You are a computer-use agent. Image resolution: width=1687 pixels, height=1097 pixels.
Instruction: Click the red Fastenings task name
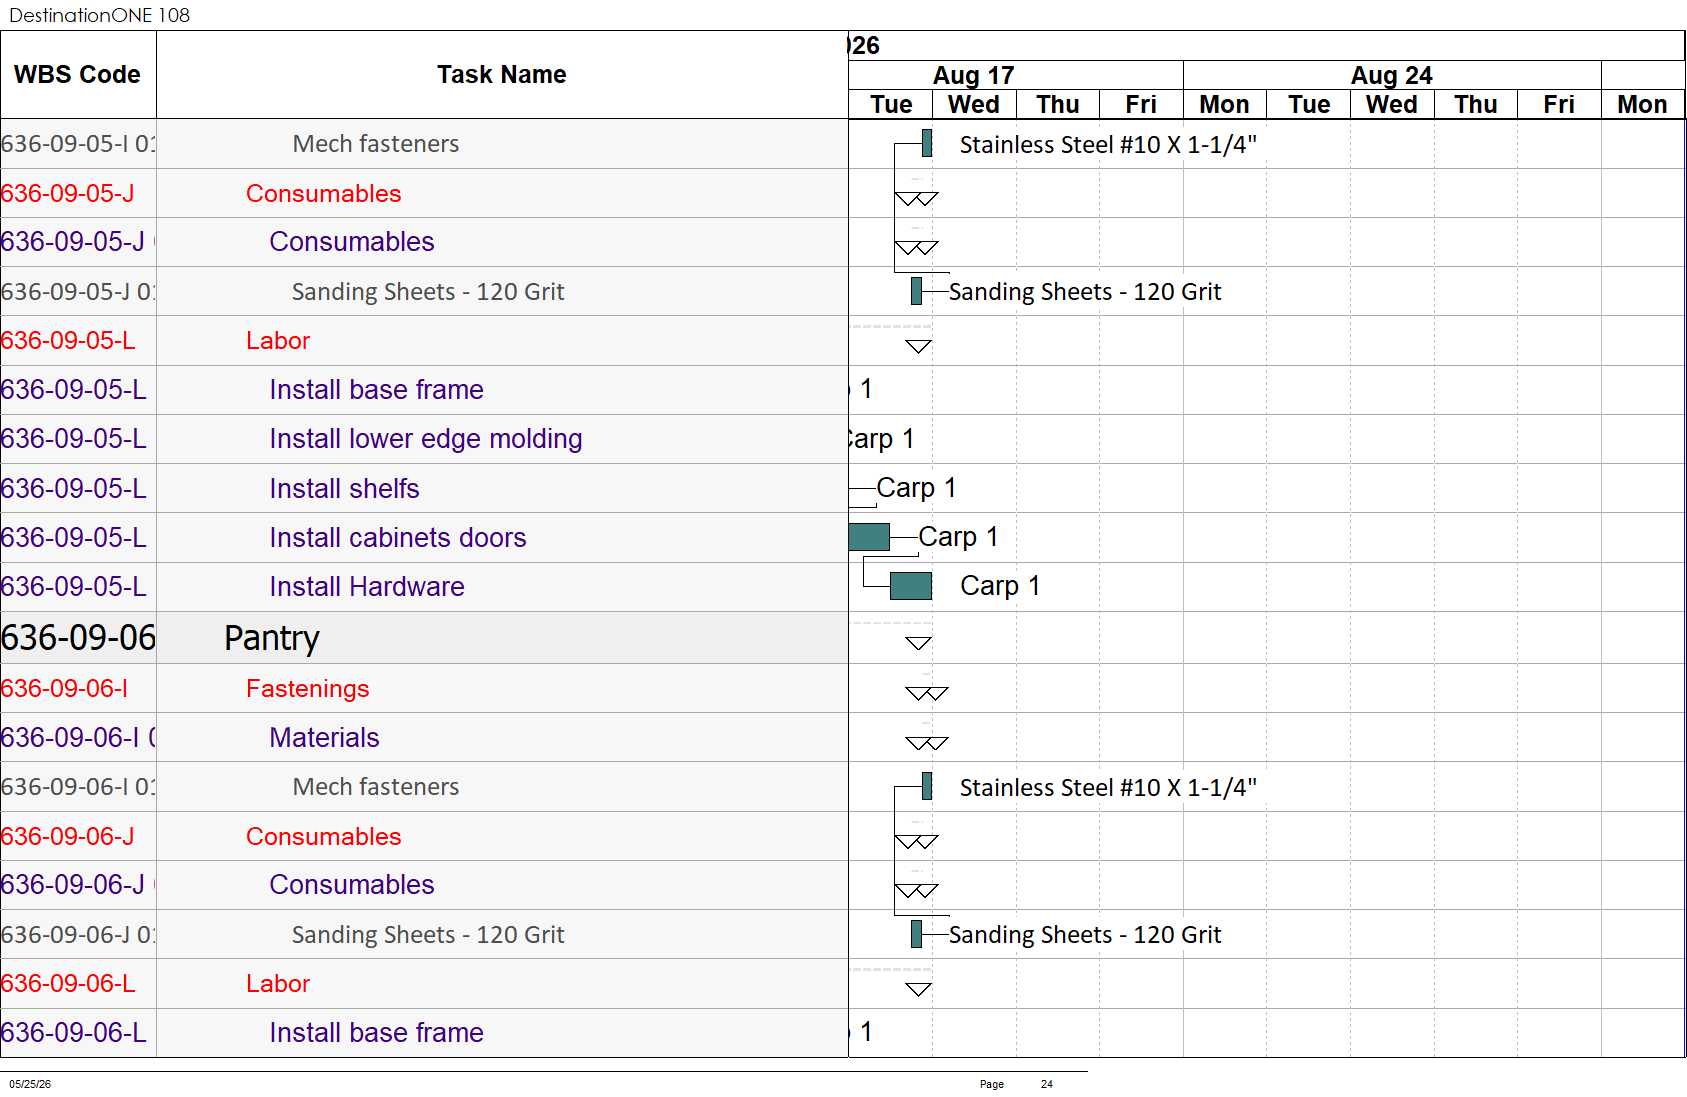coord(307,689)
